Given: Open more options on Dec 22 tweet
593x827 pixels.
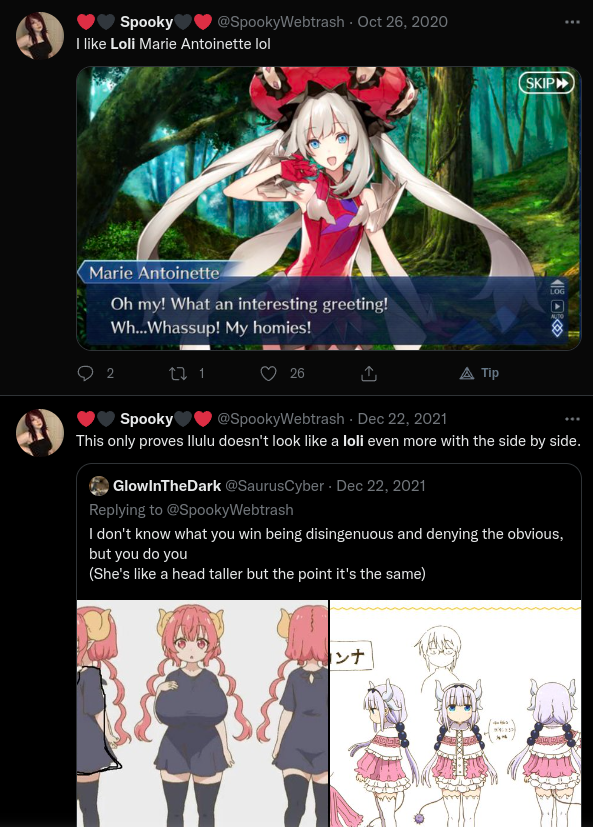Looking at the screenshot, I should pyautogui.click(x=572, y=419).
